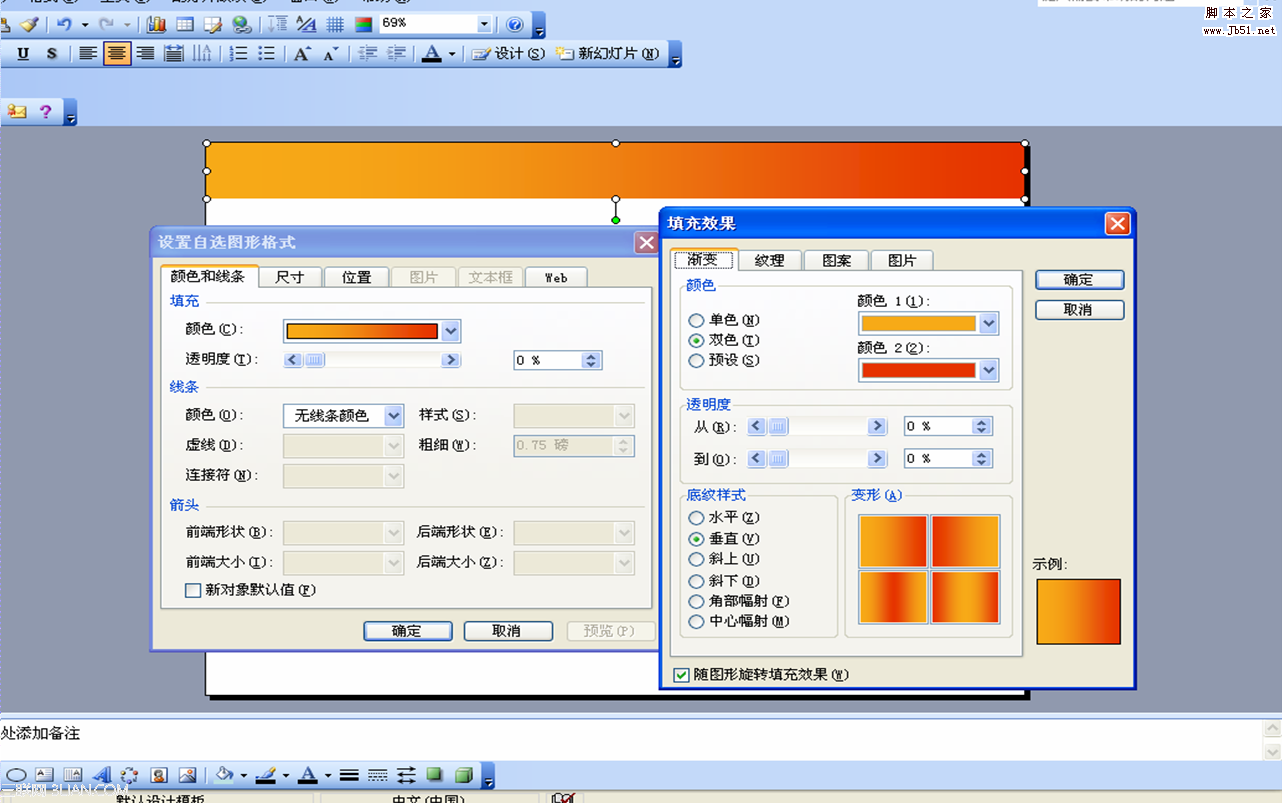Insert WordArt from drawing toolbar

(101, 775)
